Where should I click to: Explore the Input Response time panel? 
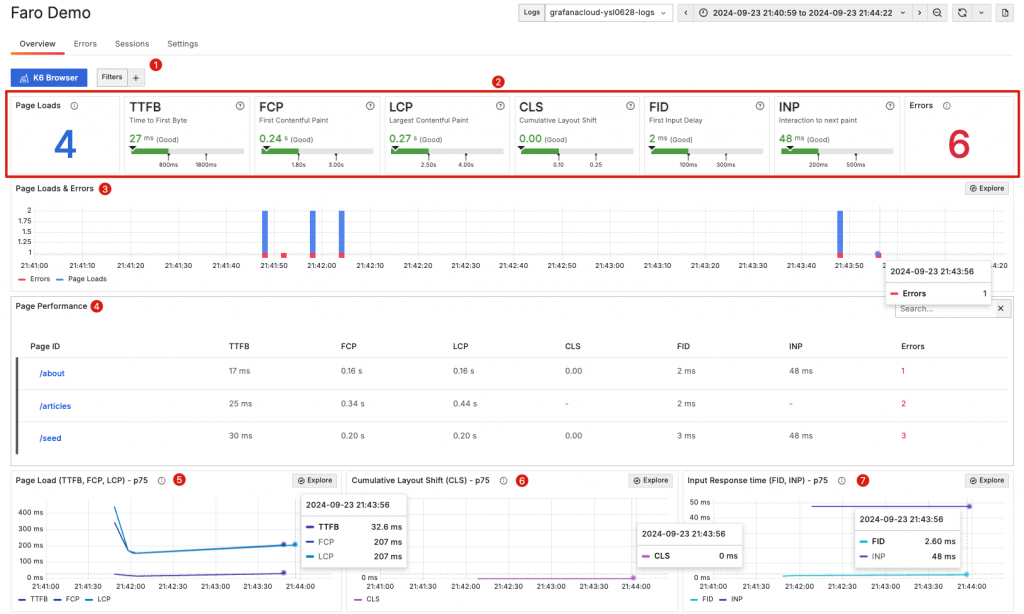point(987,480)
